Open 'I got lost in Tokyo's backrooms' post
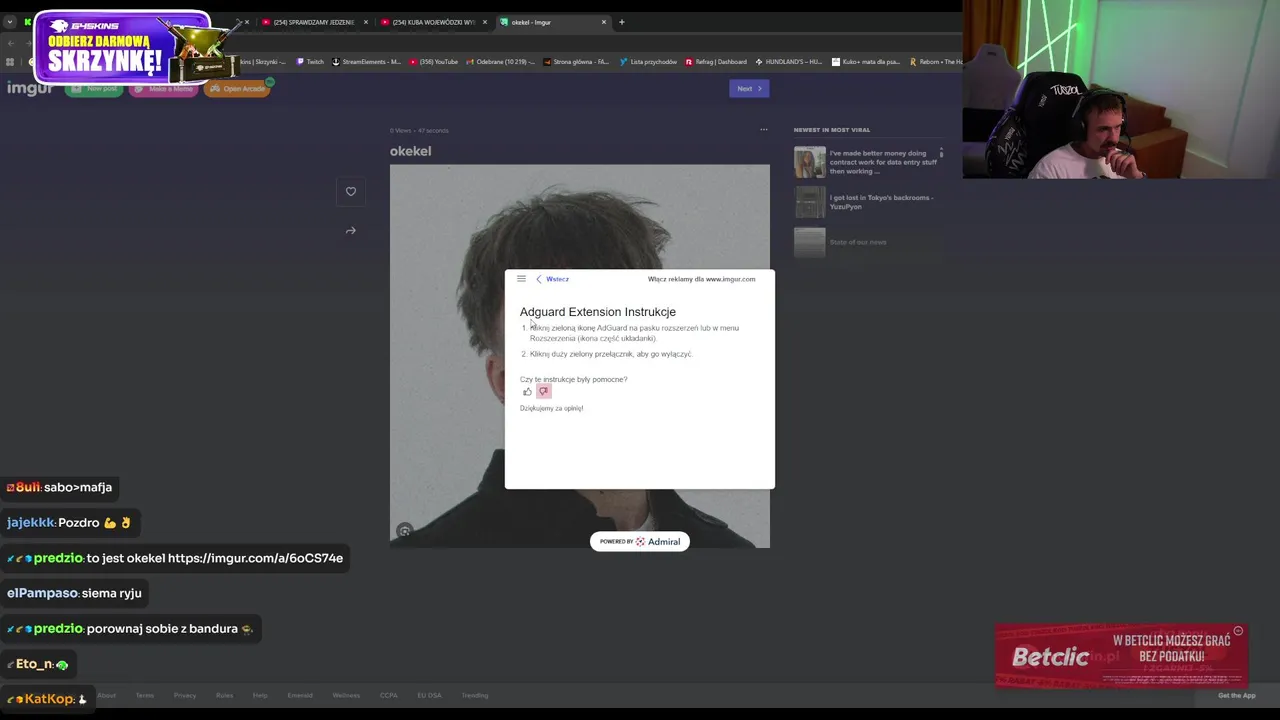 coord(869,202)
